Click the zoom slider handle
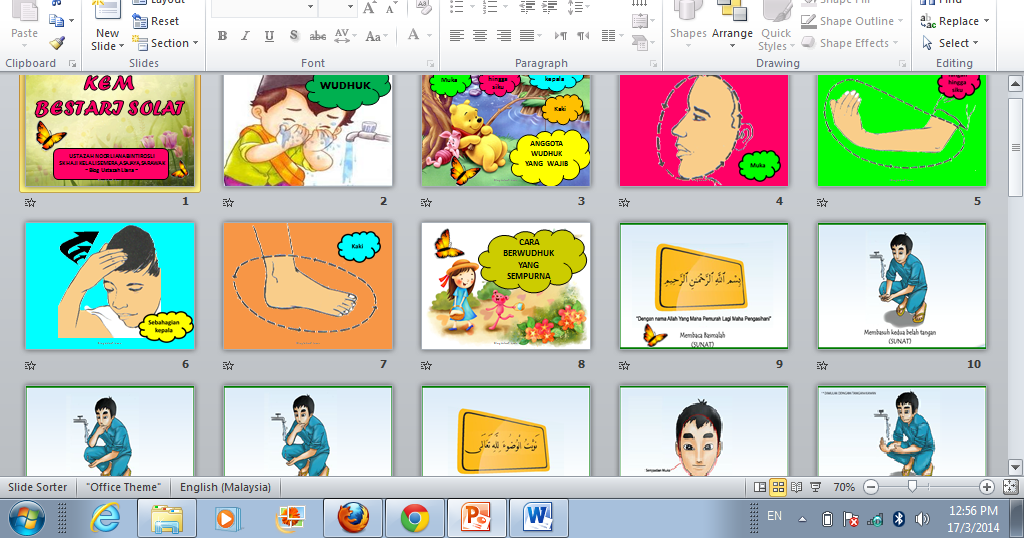Viewport: 1024px width, 538px height. click(912, 486)
